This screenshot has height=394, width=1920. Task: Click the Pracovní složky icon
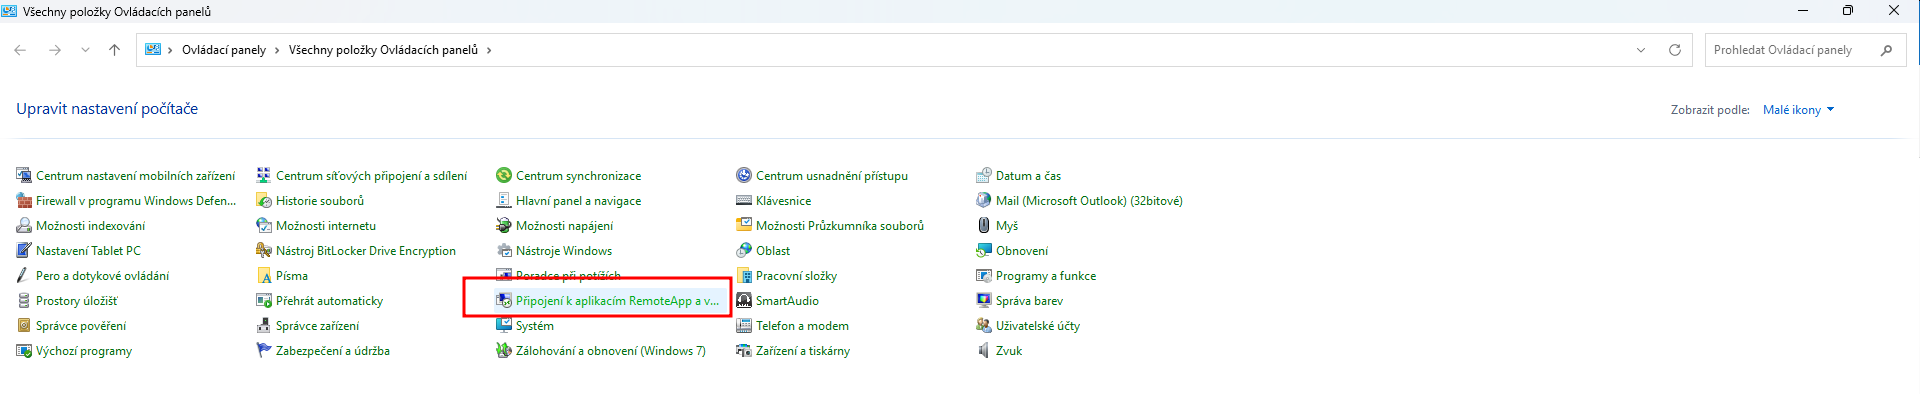click(744, 275)
